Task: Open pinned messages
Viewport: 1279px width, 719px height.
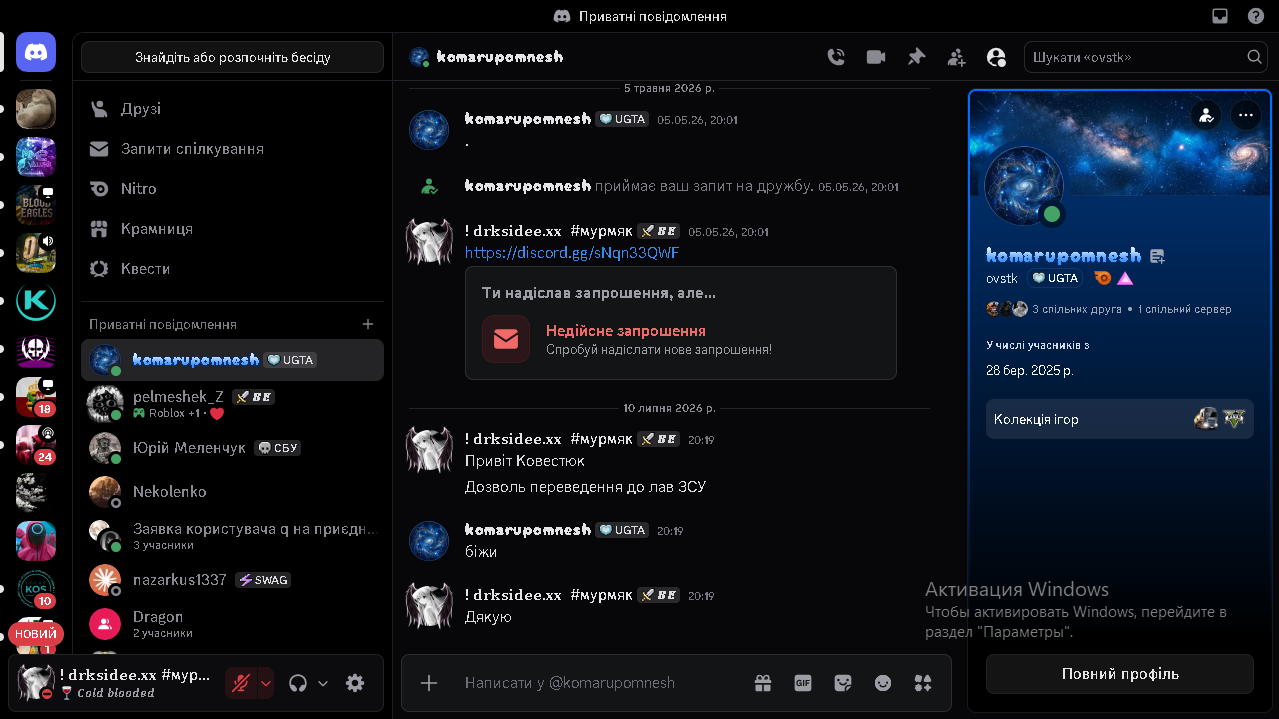Action: pyautogui.click(x=916, y=57)
